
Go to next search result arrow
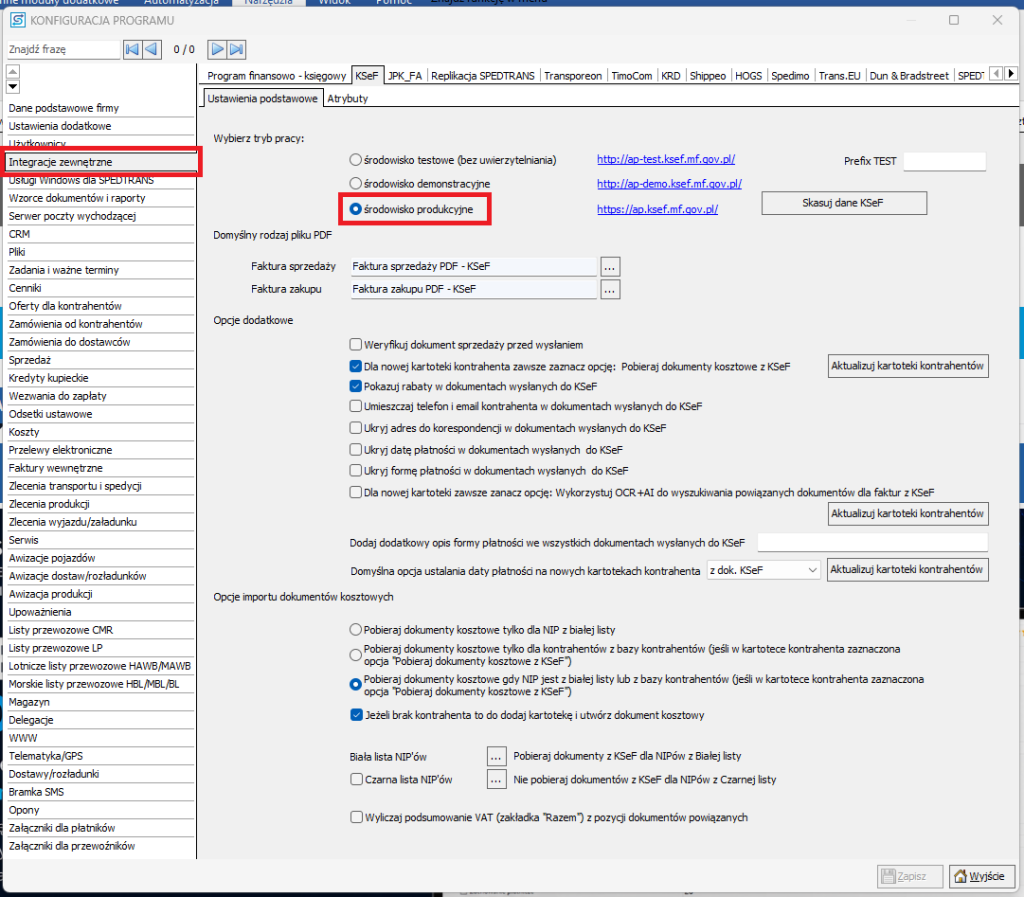pos(217,49)
